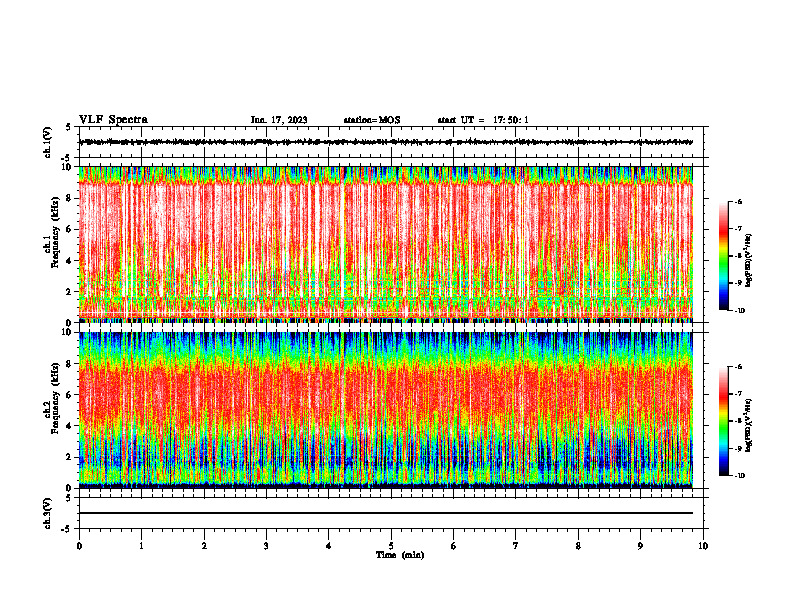Click the "Time (min)" x-axis label
Image resolution: width=792 pixels, height=612 pixels.
click(400, 555)
